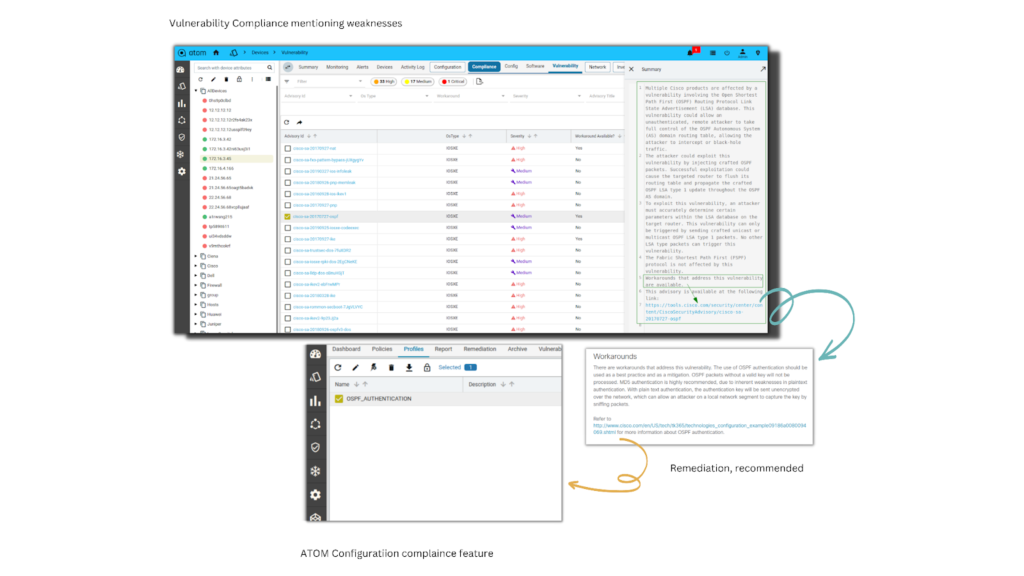Open the Advisory Id filter dropdown
The height and width of the screenshot is (576, 1024).
pyautogui.click(x=318, y=96)
